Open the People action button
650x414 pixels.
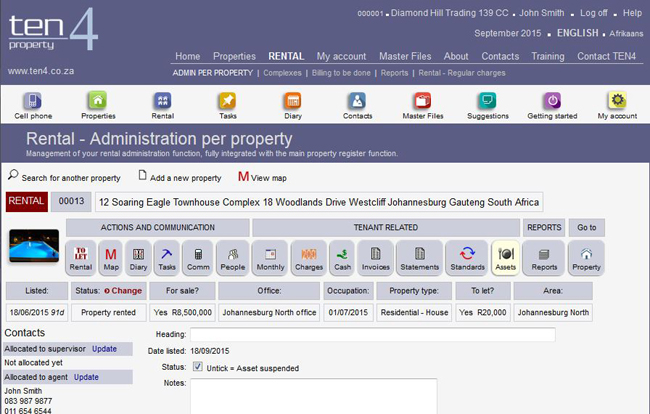point(233,258)
